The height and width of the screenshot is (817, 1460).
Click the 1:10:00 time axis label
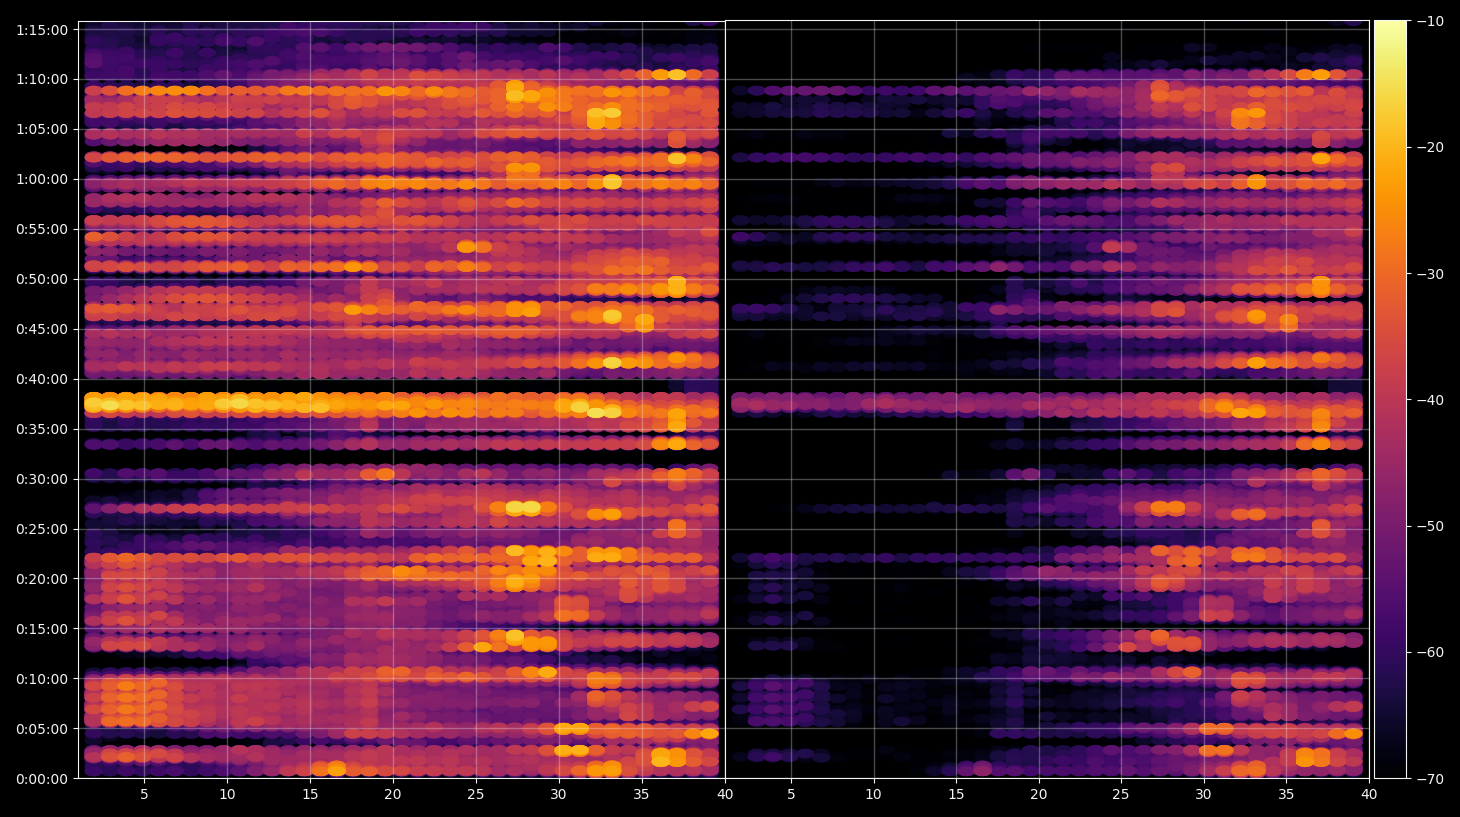tap(42, 80)
